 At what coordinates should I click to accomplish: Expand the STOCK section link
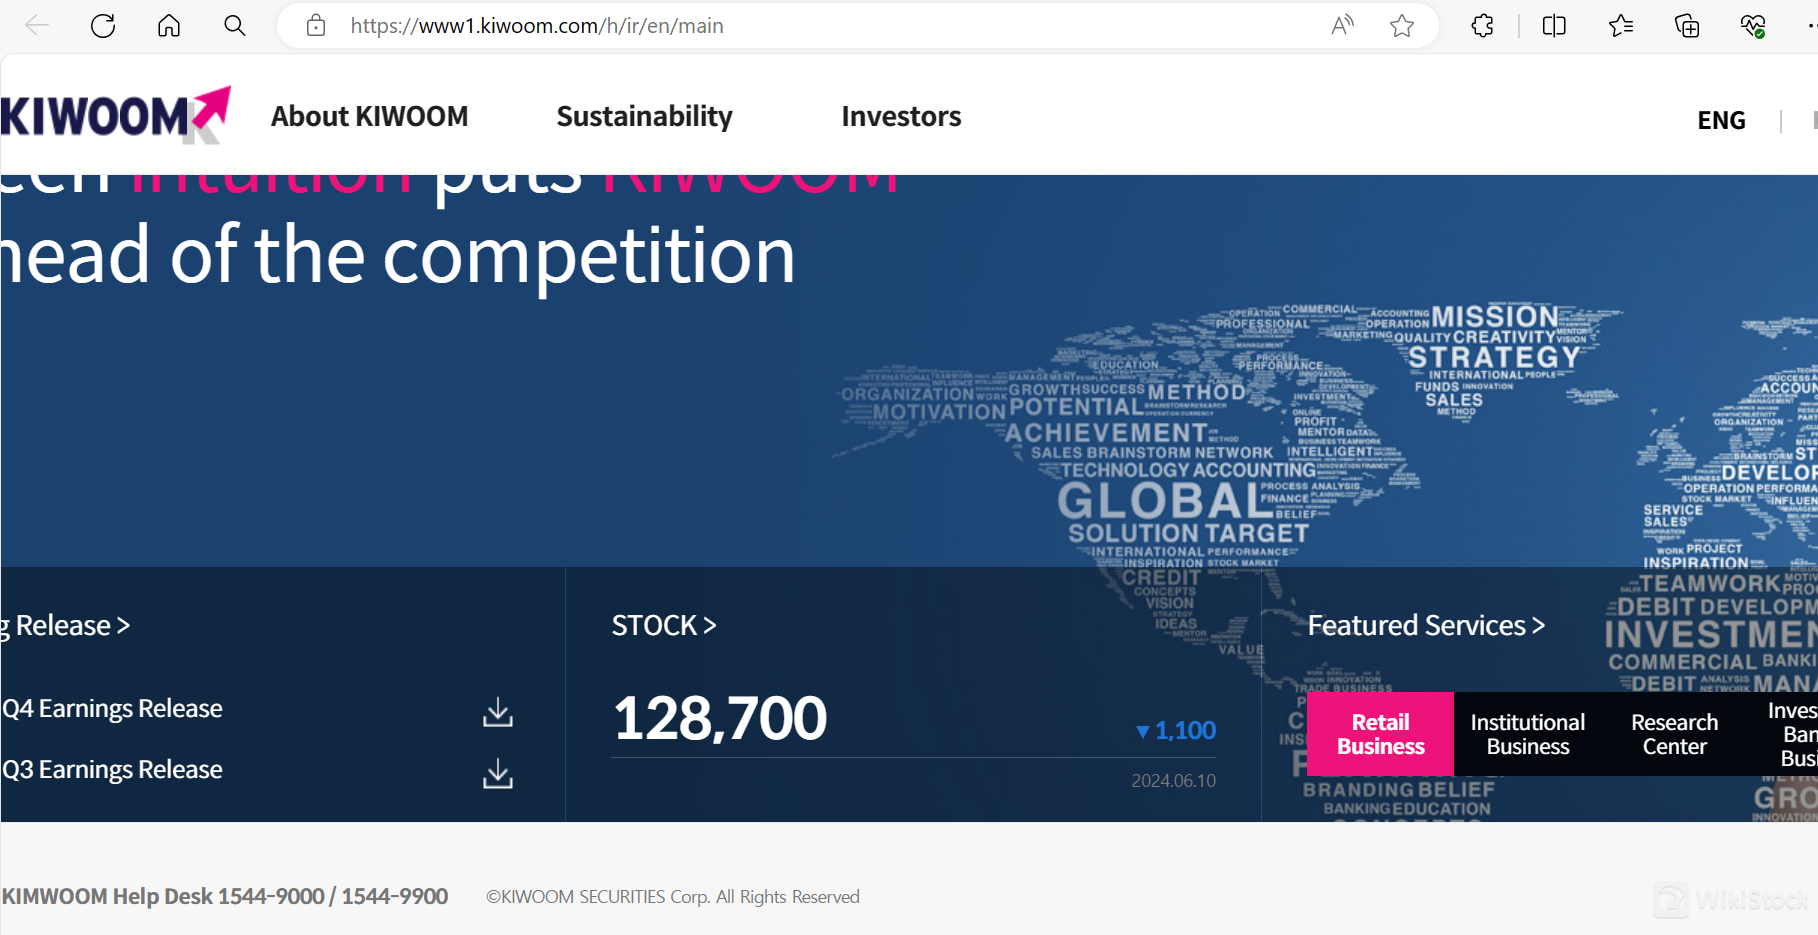[664, 626]
